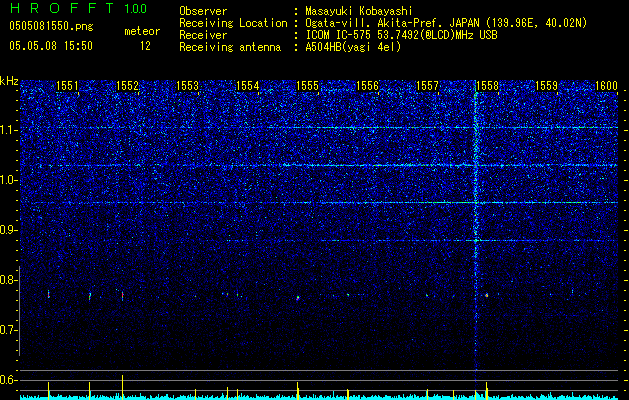
Task: Click the 1.0 kHz frequency axis label
Action: [8, 180]
